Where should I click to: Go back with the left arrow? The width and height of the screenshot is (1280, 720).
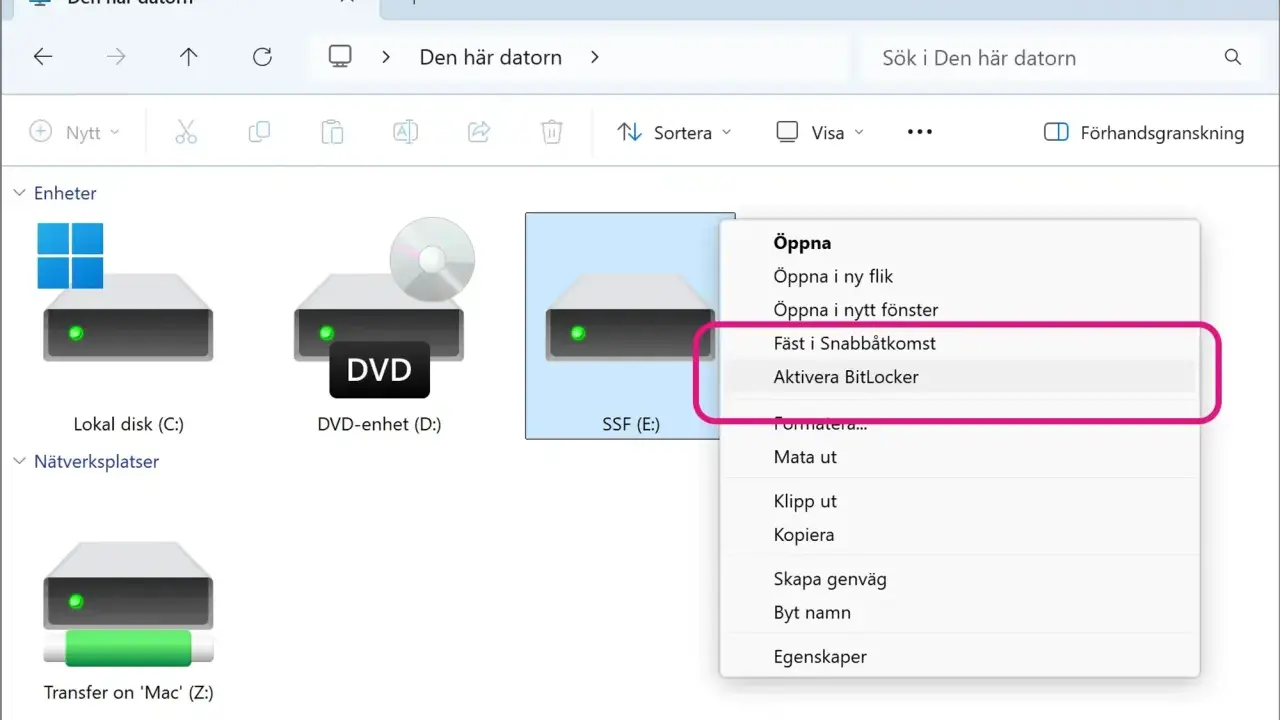coord(43,57)
